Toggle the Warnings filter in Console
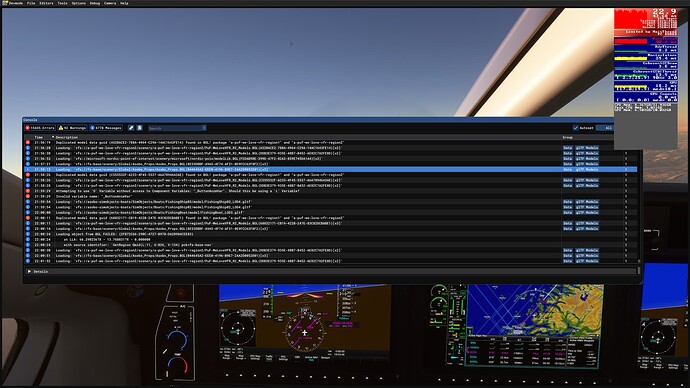 (73, 128)
